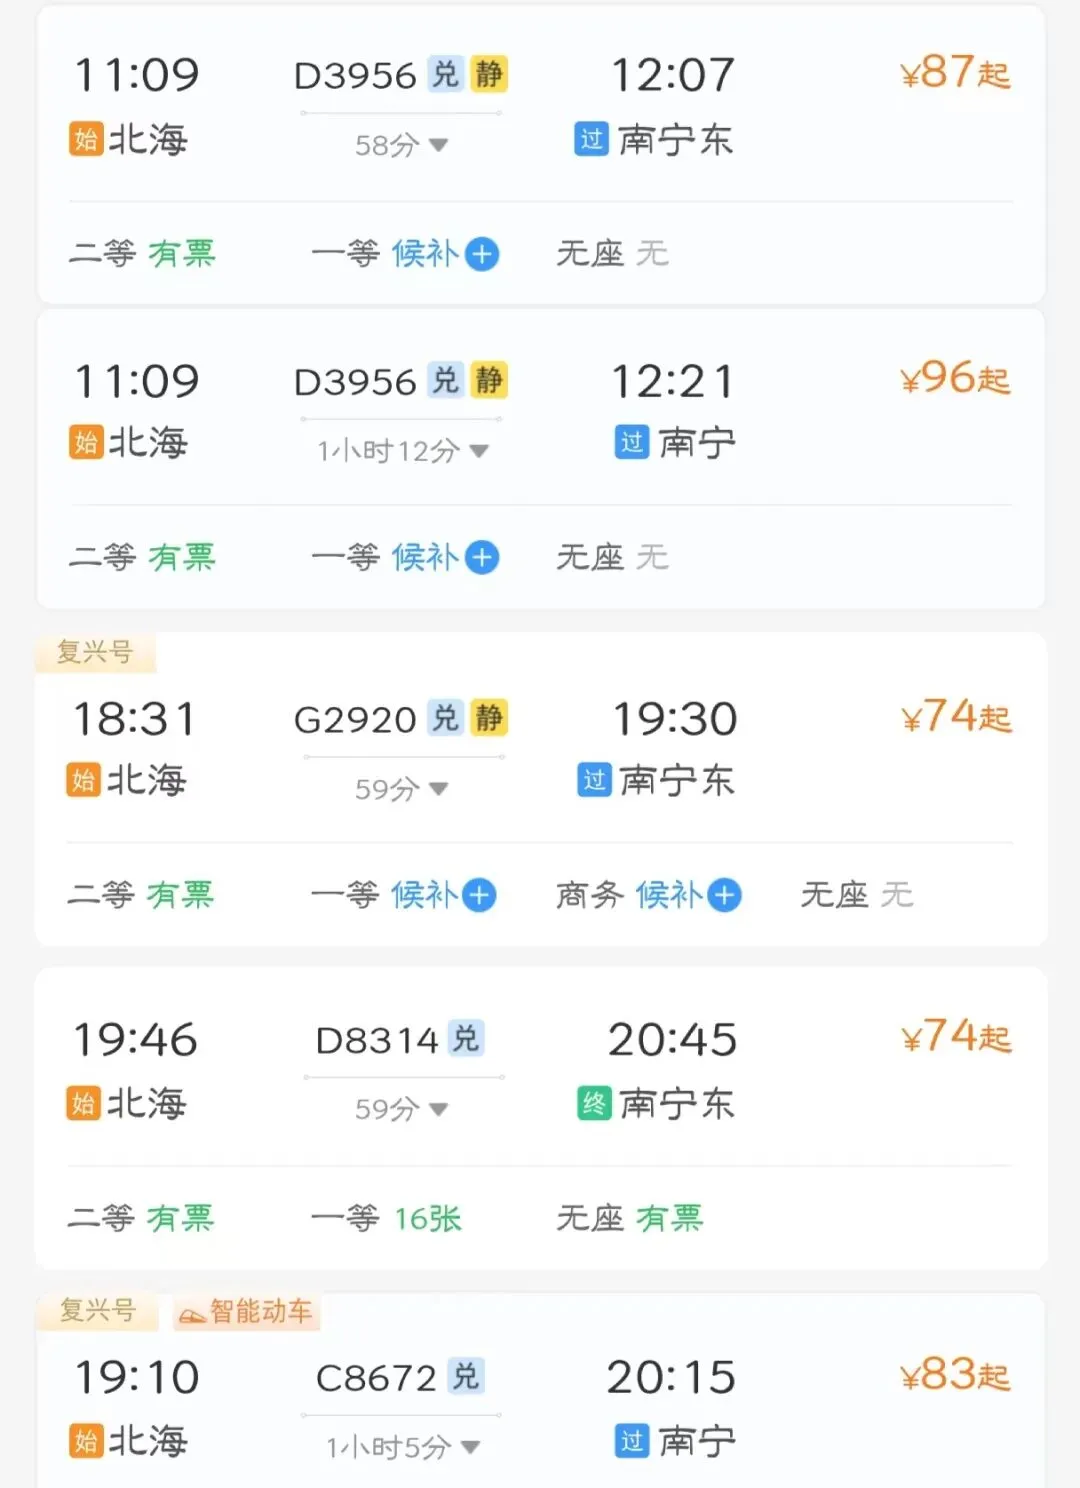The width and height of the screenshot is (1080, 1488).
Task: Tap the 智能动车 smart-train tag above C8672
Action: (x=246, y=1311)
